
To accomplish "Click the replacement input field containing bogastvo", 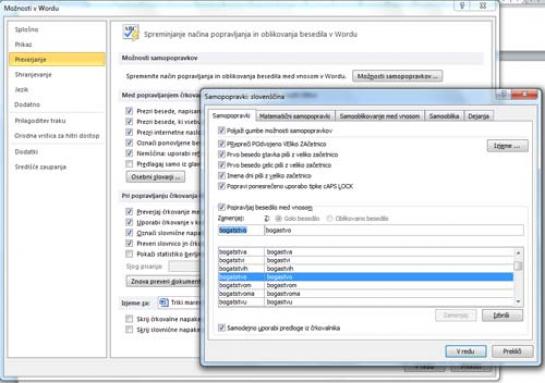I will tap(394, 230).
